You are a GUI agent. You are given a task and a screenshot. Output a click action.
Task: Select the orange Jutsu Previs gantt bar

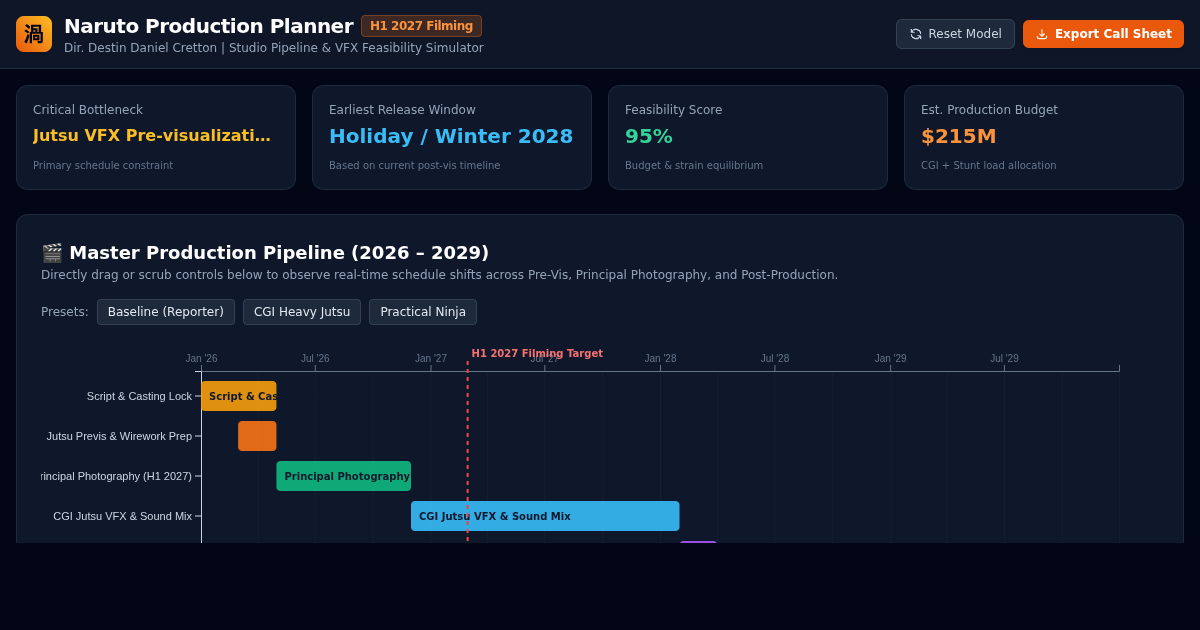257,436
